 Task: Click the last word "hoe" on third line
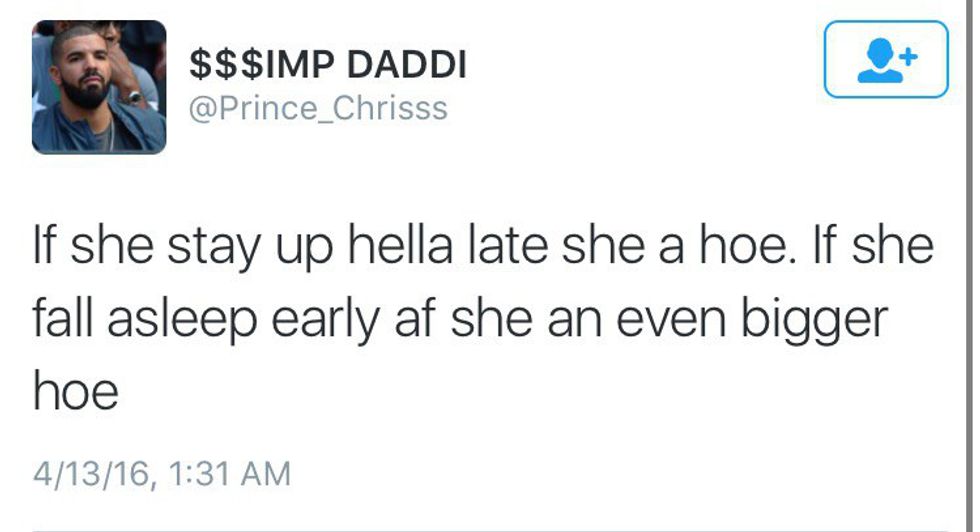coord(76,391)
